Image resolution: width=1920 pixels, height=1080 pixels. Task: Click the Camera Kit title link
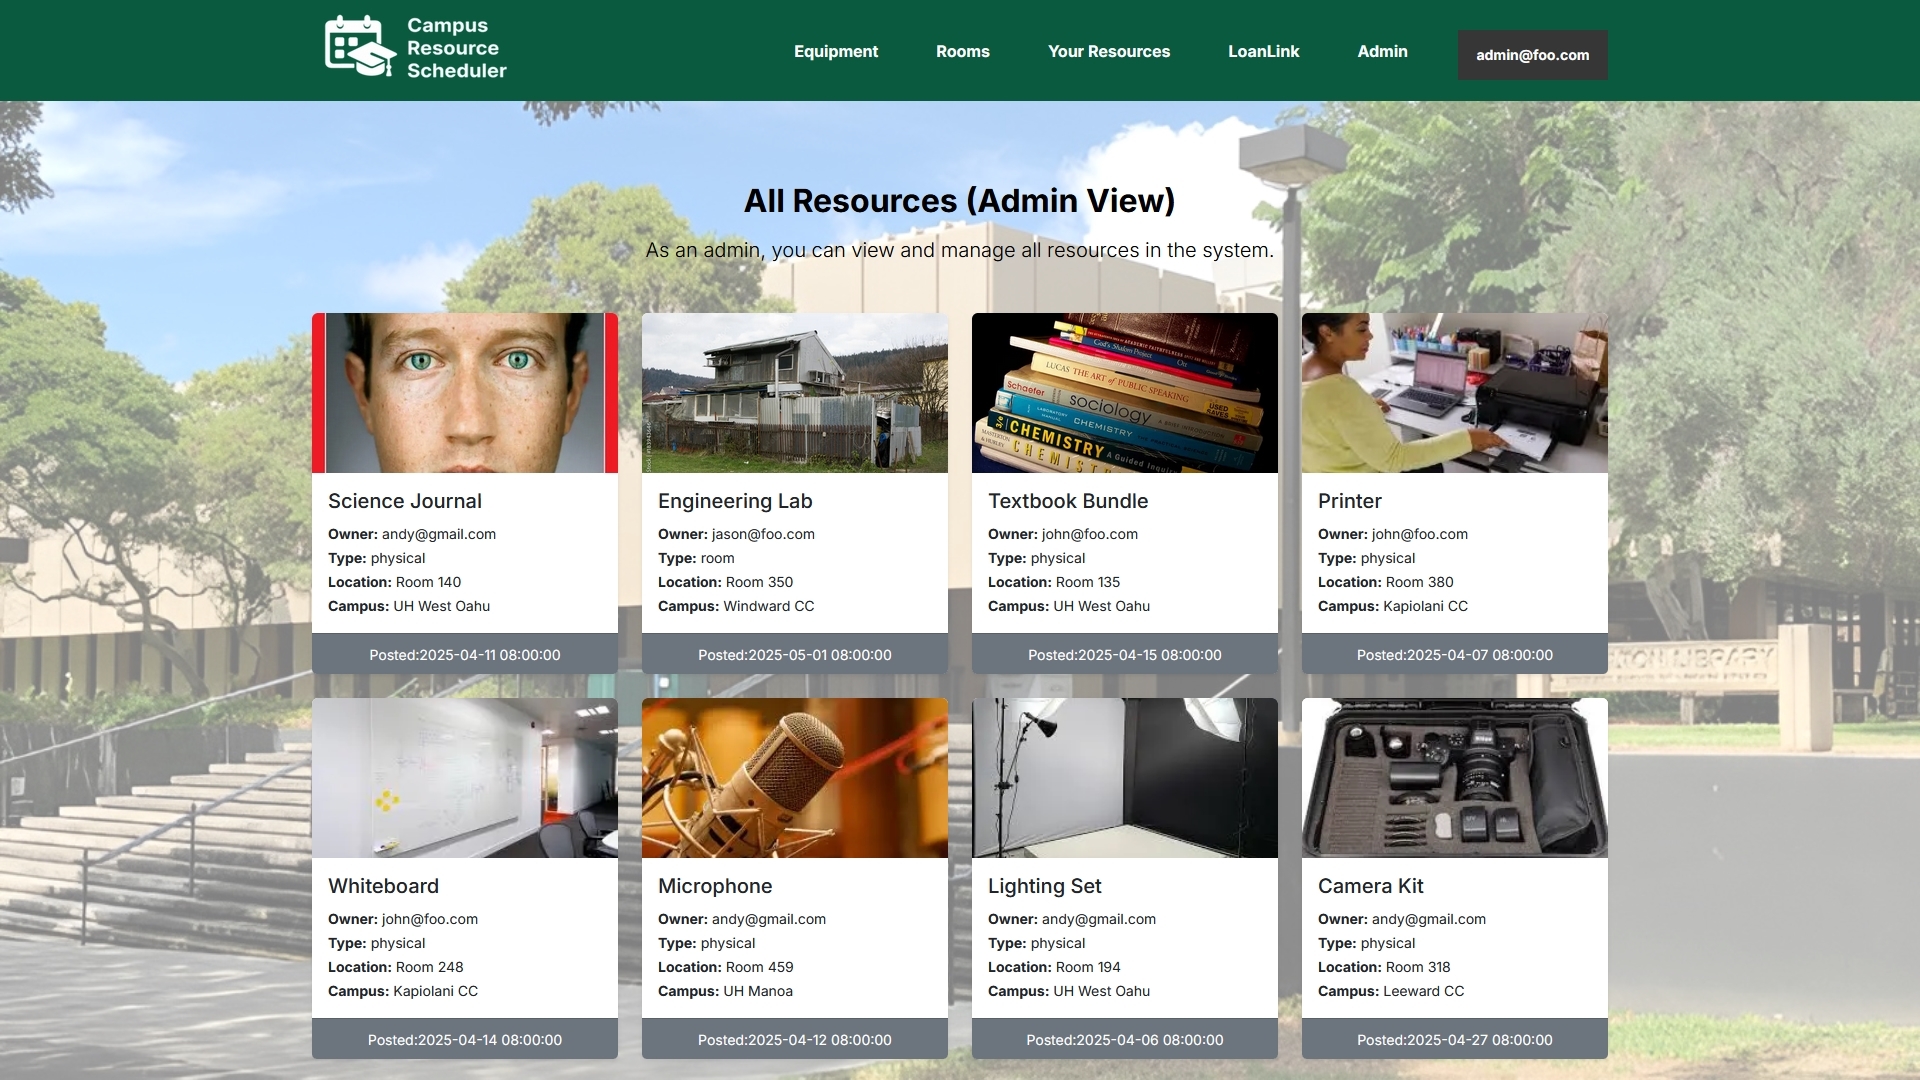click(1371, 886)
